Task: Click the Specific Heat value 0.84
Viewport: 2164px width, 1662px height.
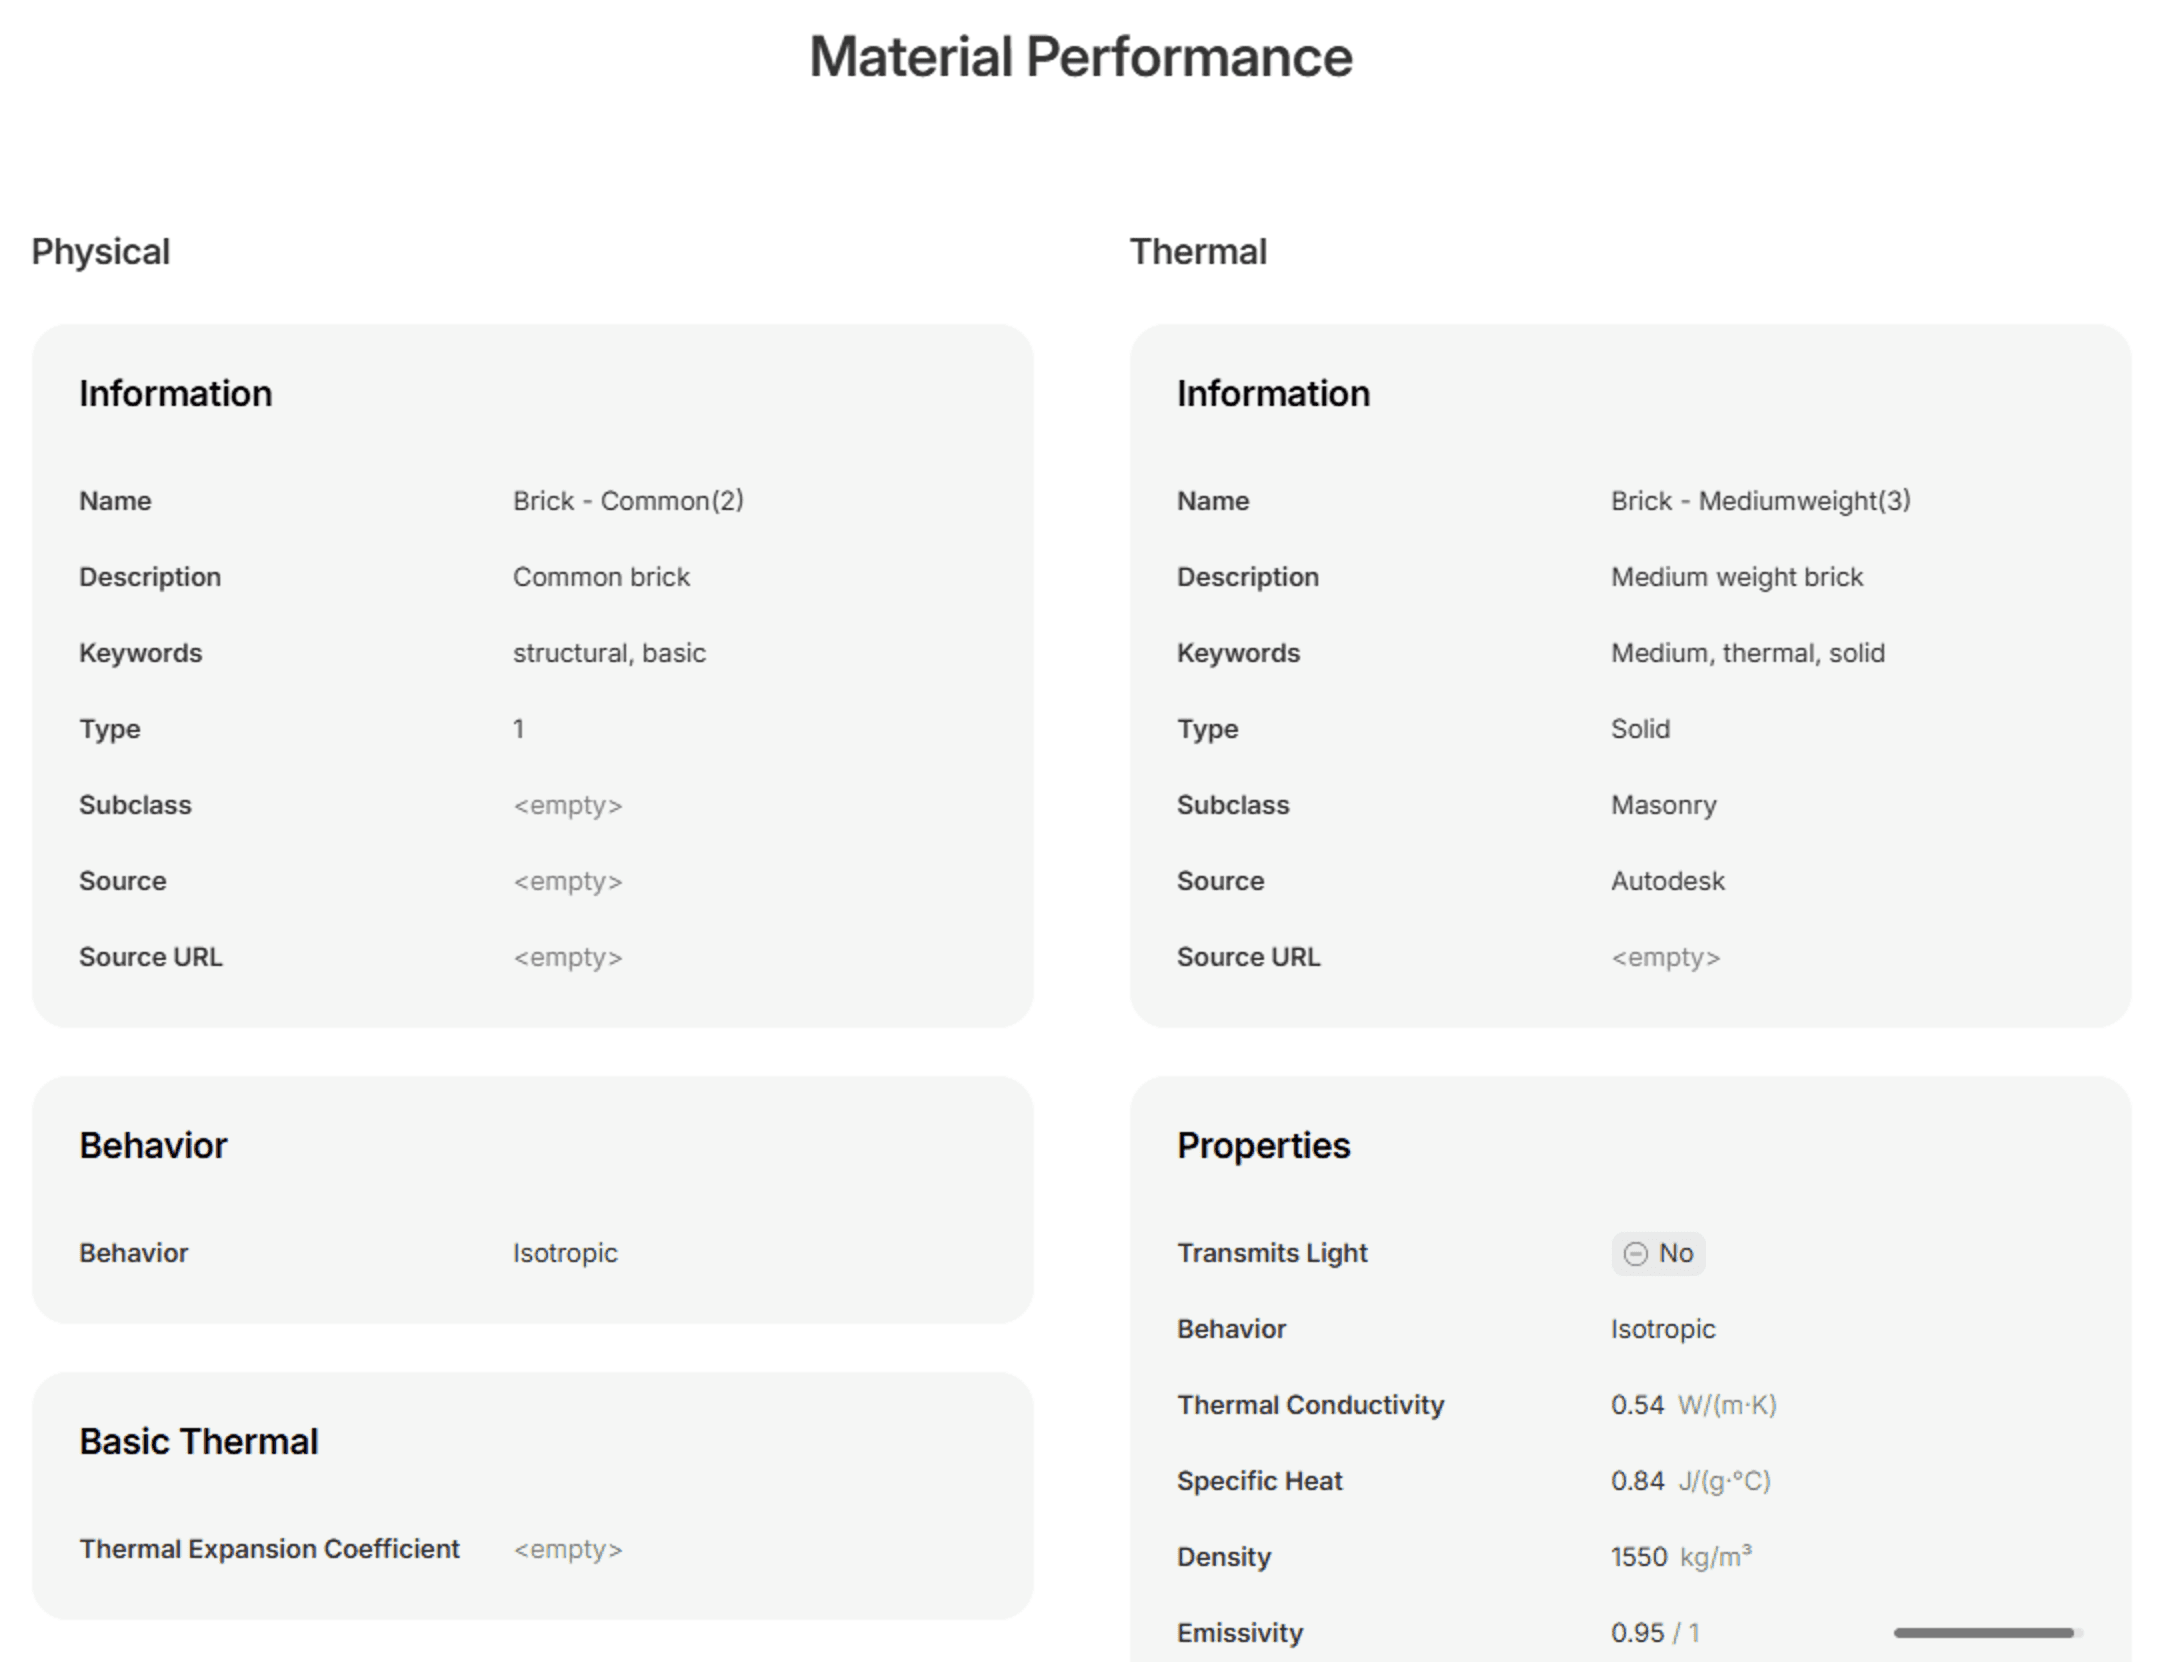Action: tap(1637, 1480)
